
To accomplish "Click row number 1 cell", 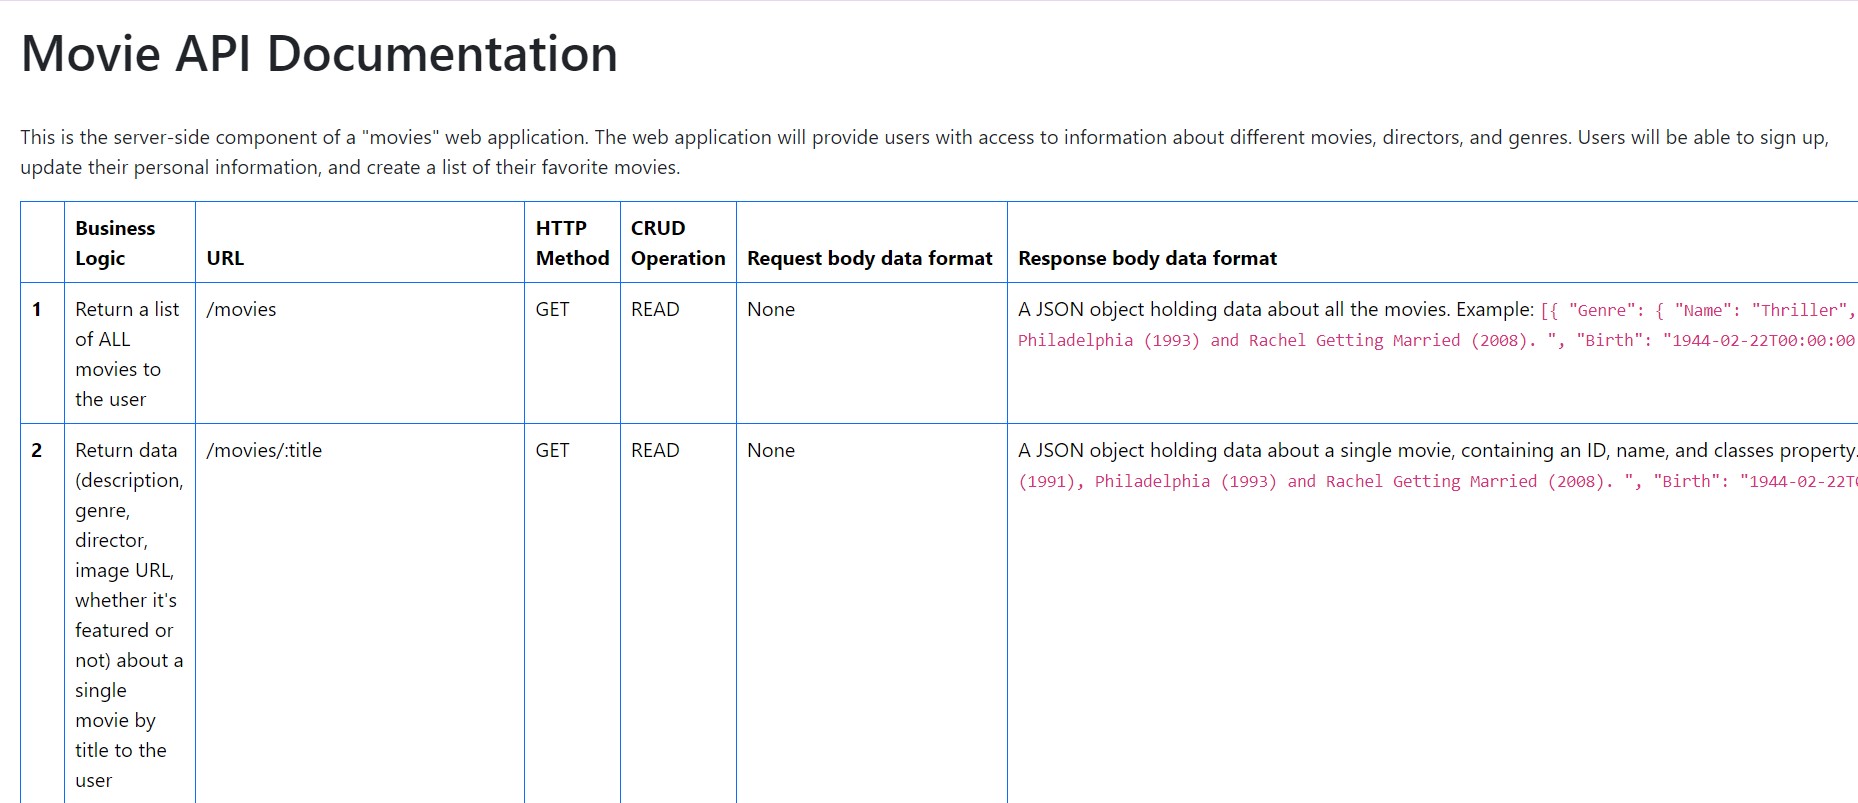I will (x=42, y=353).
